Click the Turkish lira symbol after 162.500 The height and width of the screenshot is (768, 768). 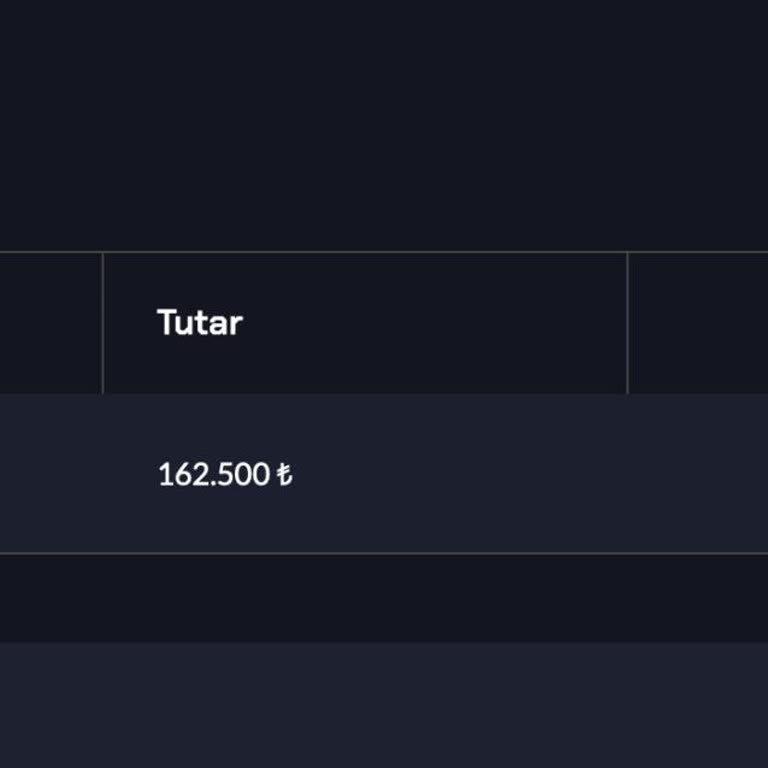coord(285,474)
